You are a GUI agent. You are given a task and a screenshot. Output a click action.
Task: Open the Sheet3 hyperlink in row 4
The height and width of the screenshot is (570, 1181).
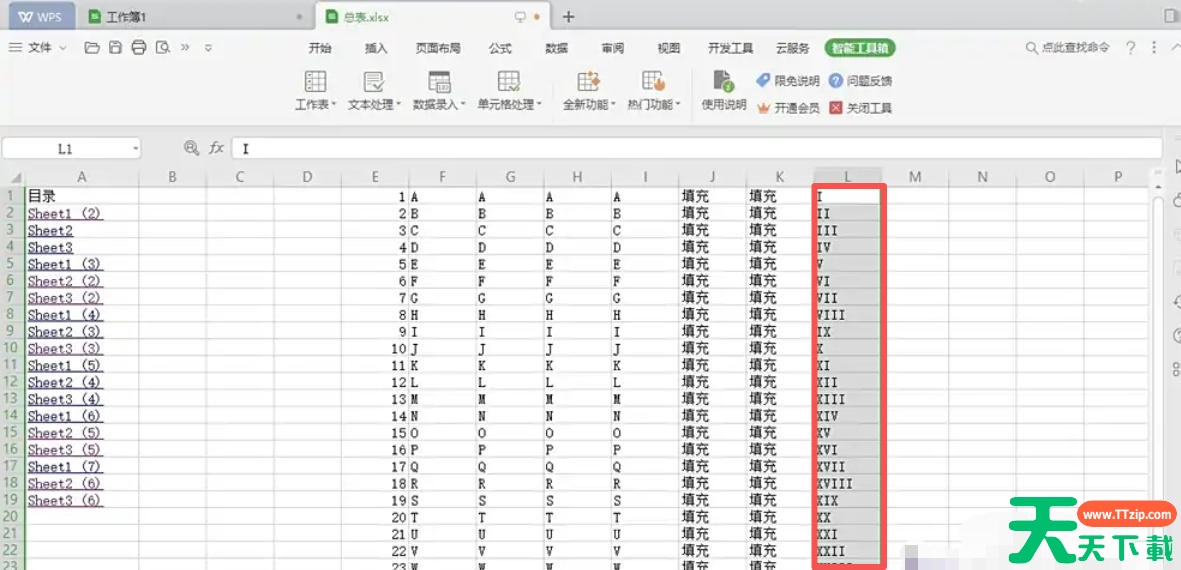[50, 247]
